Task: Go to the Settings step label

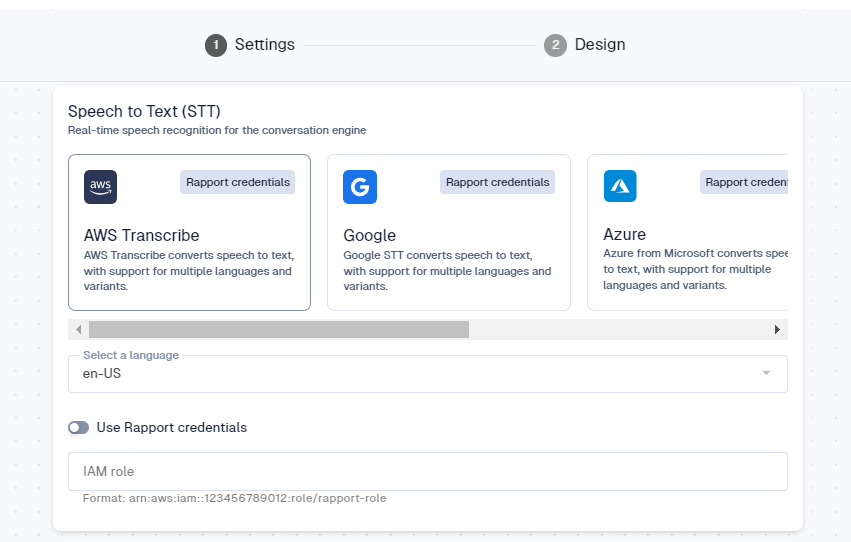Action: click(x=265, y=45)
